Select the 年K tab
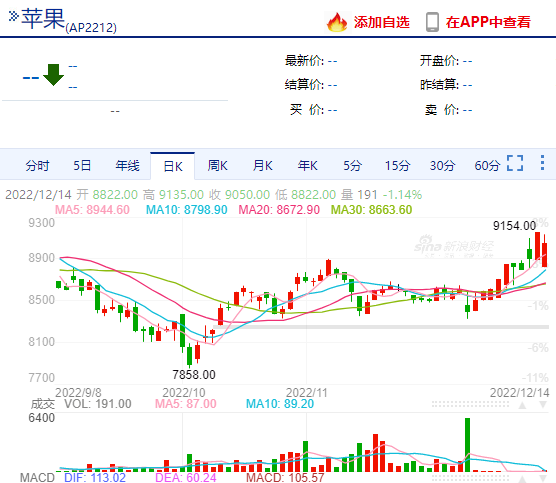 [x=307, y=166]
